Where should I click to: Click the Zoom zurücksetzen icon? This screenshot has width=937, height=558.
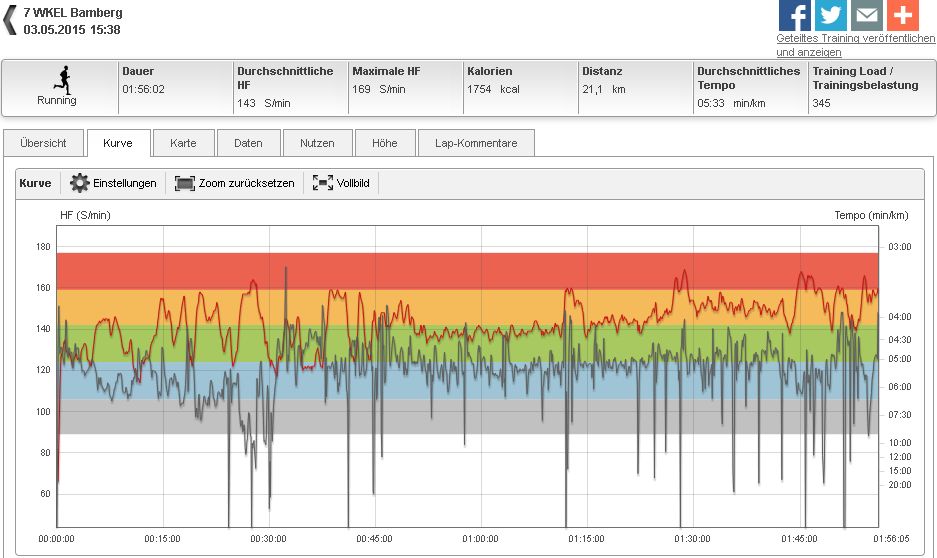point(184,183)
